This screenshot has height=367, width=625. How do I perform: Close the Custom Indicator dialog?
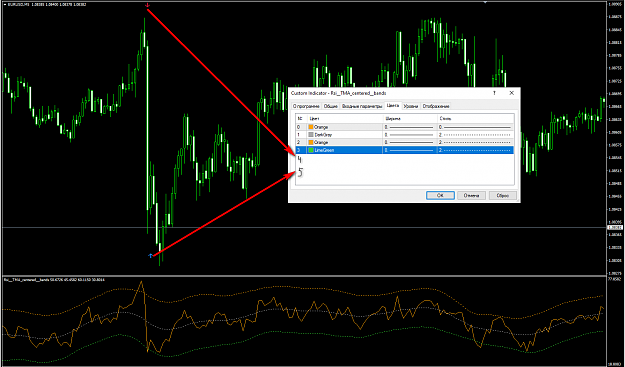[x=511, y=93]
